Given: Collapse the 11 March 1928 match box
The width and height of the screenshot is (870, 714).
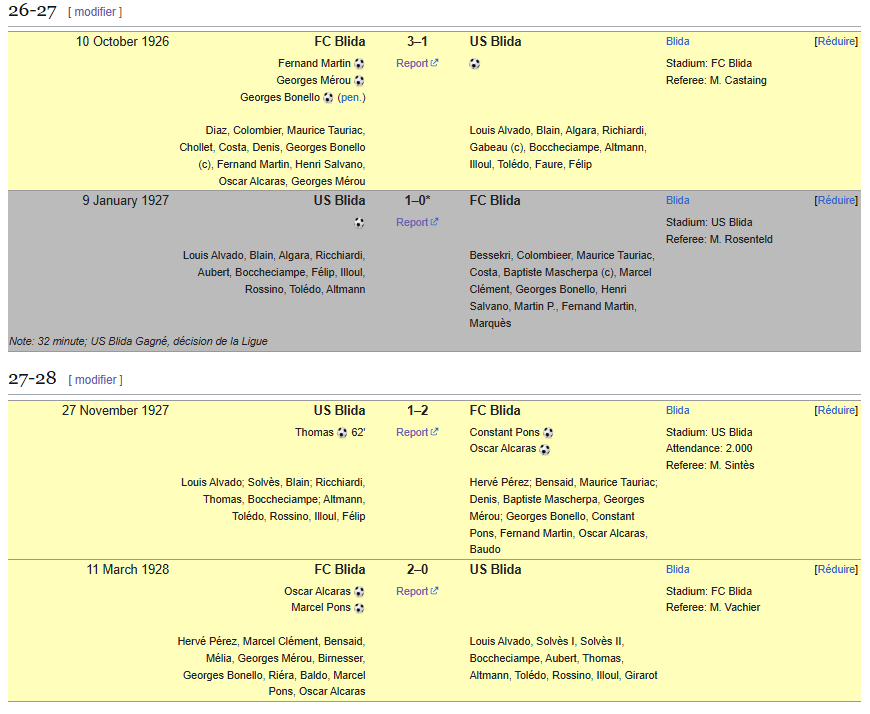Looking at the screenshot, I should pyautogui.click(x=837, y=570).
